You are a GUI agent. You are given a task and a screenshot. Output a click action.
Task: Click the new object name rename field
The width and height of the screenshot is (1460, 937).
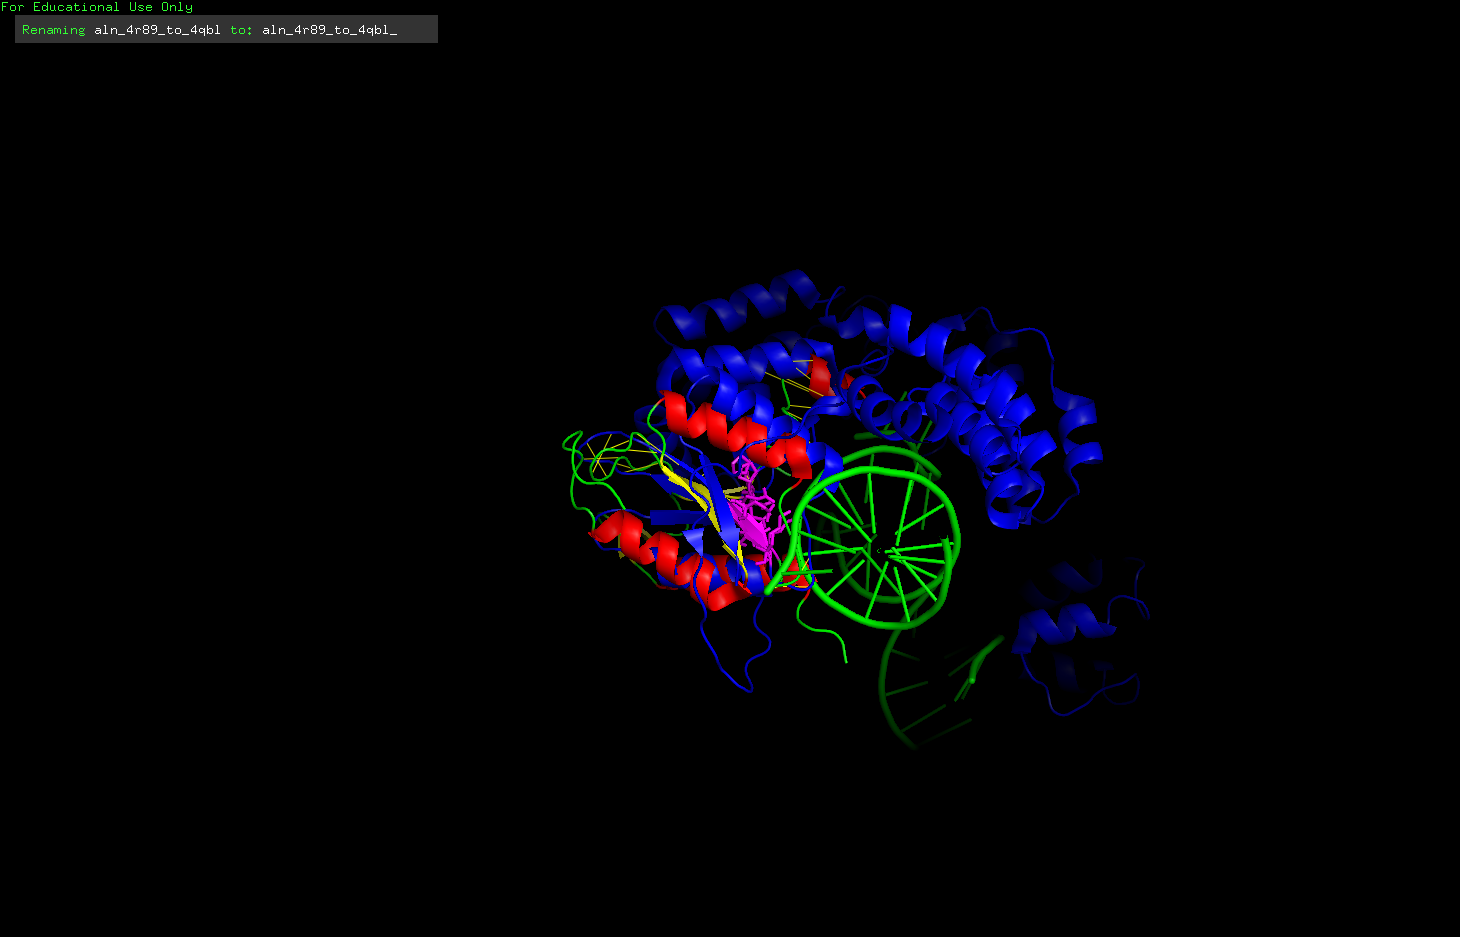(x=330, y=30)
